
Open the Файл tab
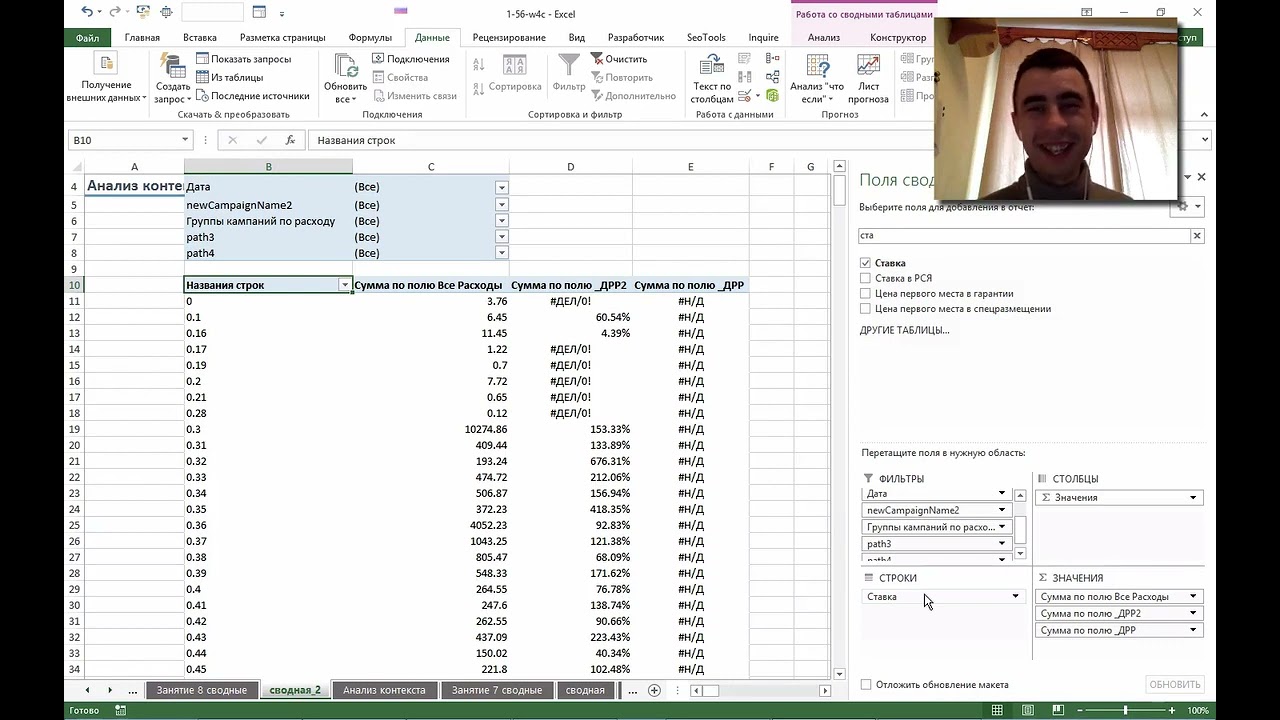(87, 37)
